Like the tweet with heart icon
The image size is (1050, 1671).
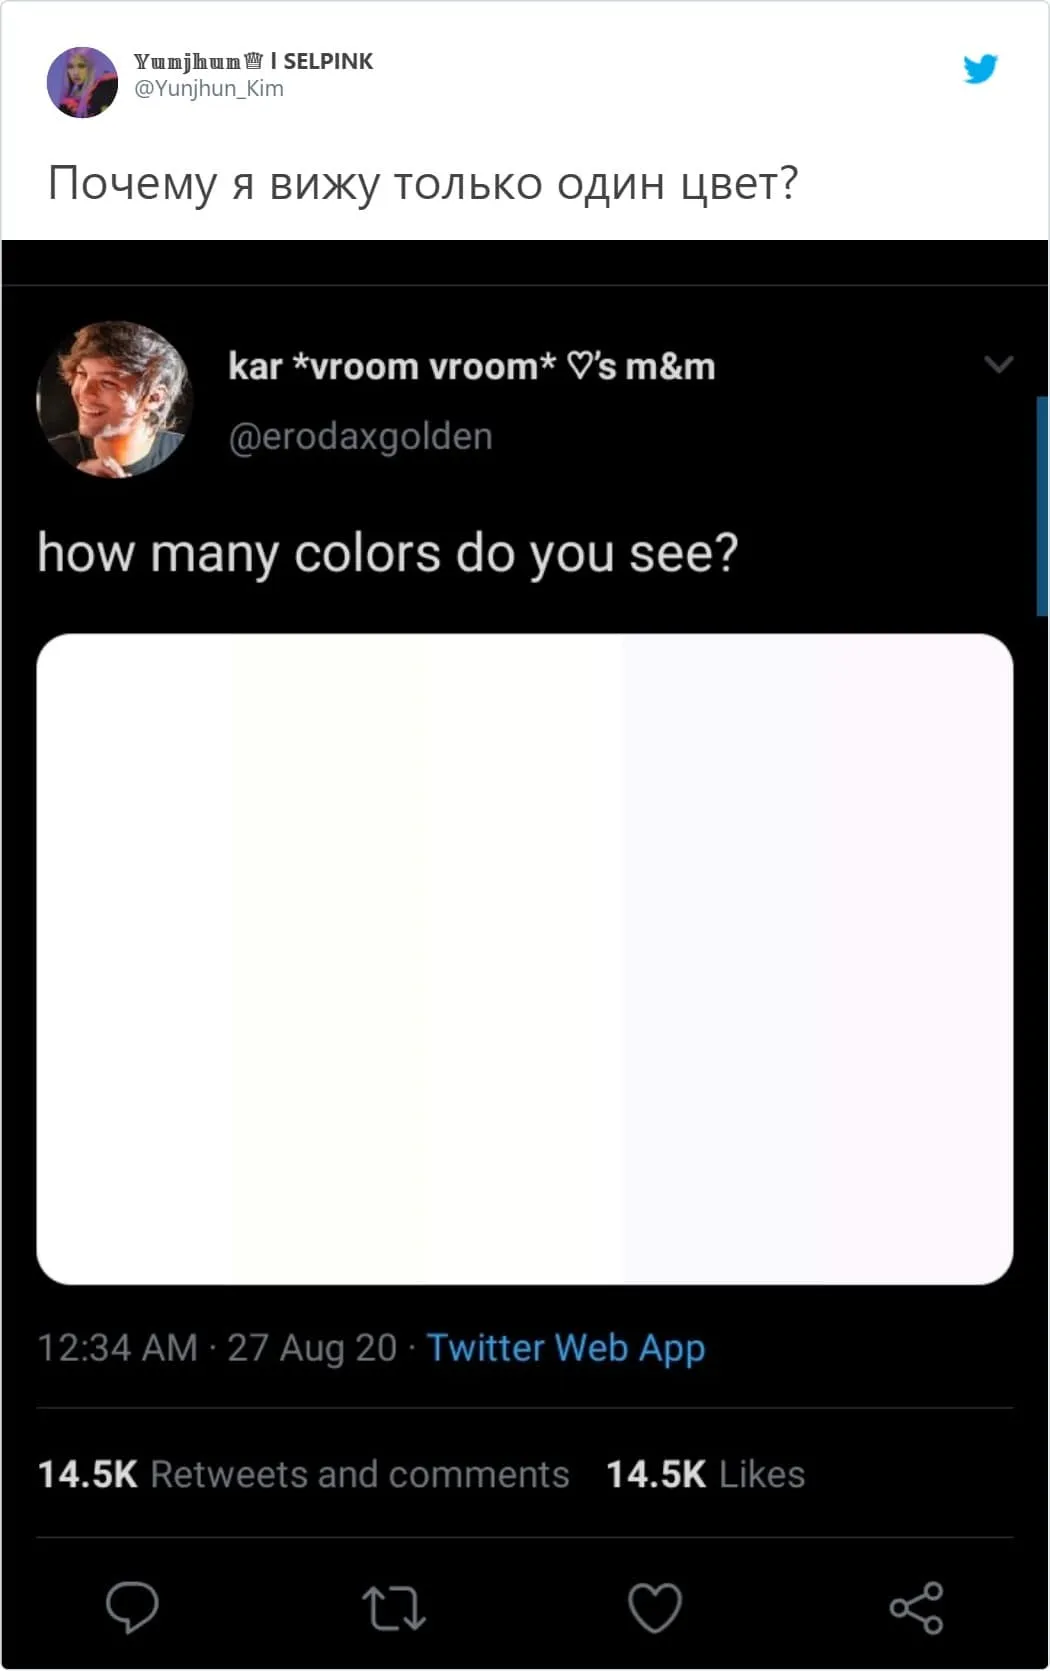tap(655, 1607)
